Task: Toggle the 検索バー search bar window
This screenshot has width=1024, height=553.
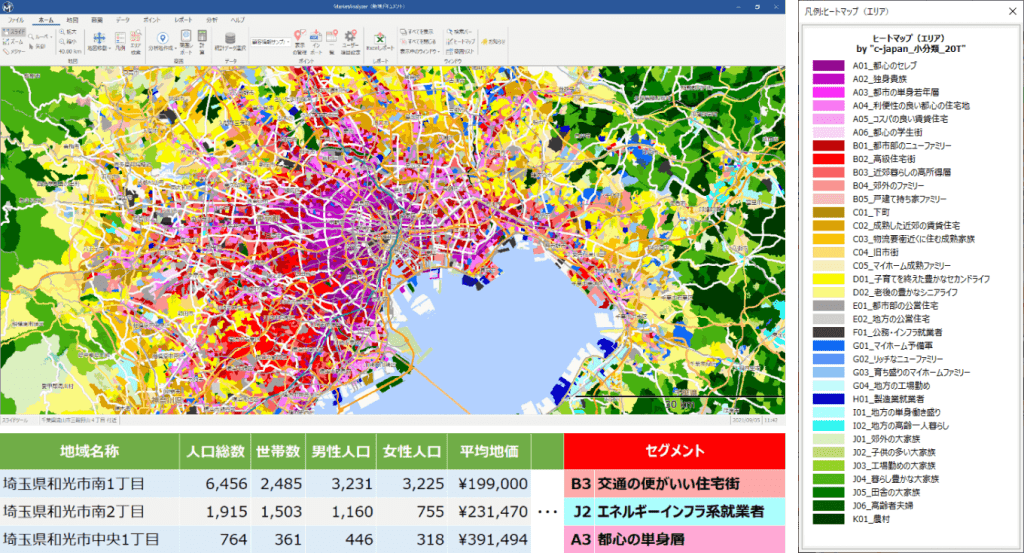Action: pos(460,32)
